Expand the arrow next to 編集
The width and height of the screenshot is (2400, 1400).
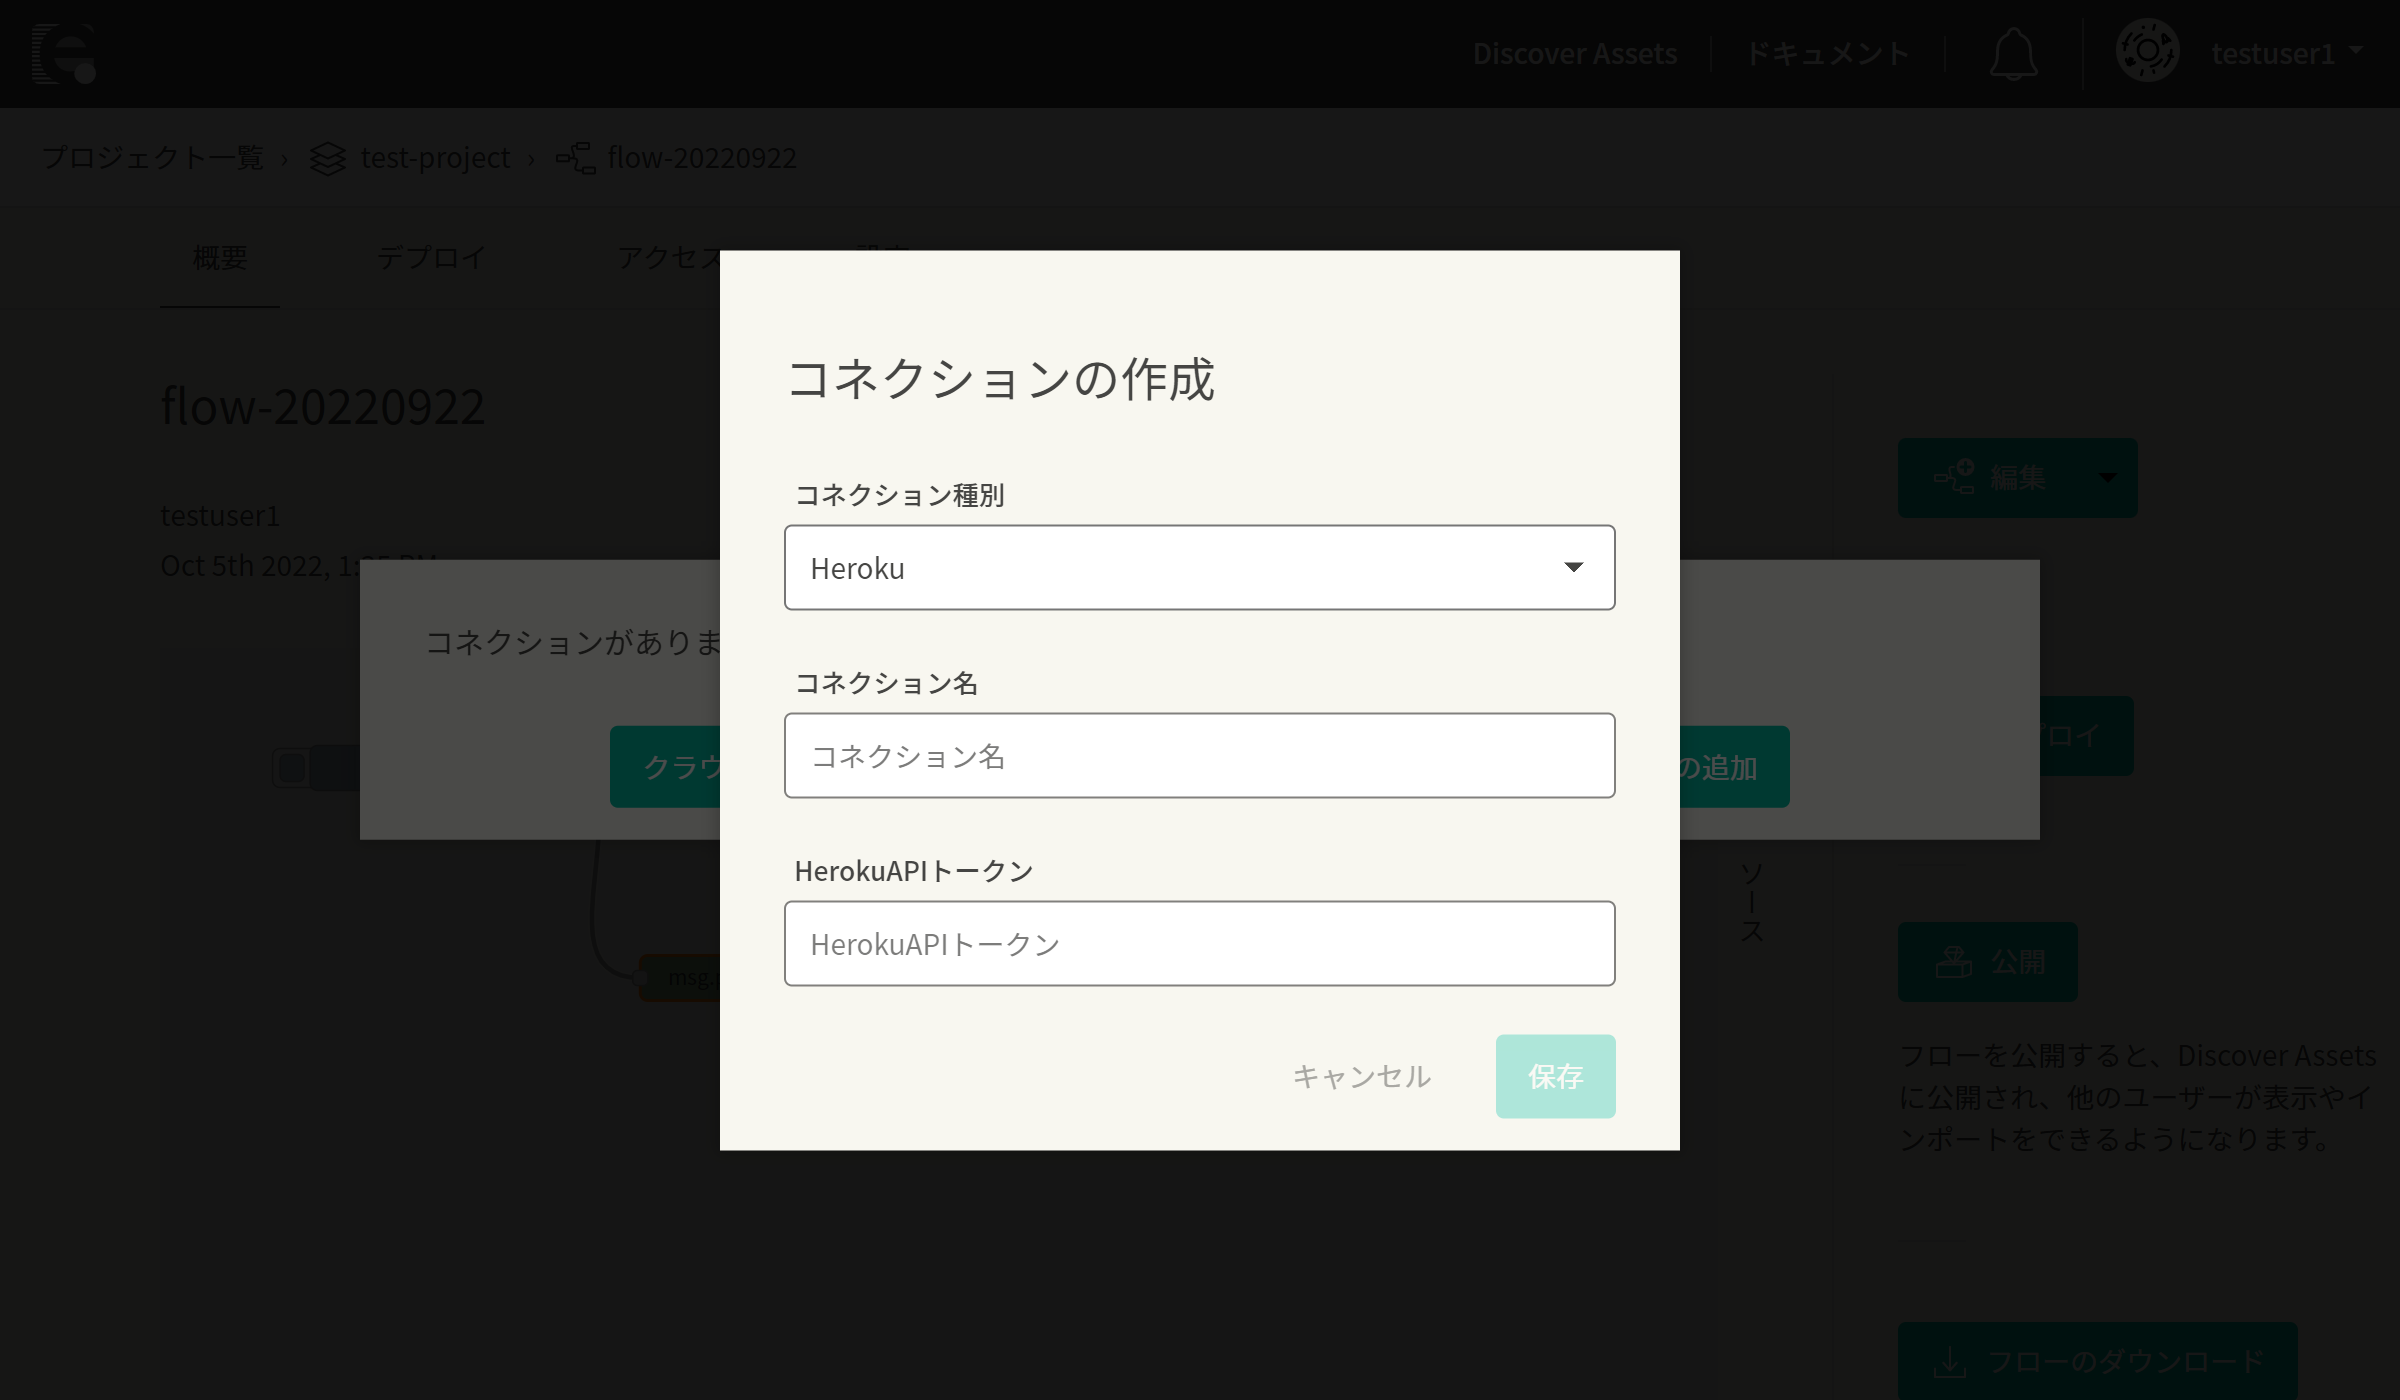click(2108, 478)
